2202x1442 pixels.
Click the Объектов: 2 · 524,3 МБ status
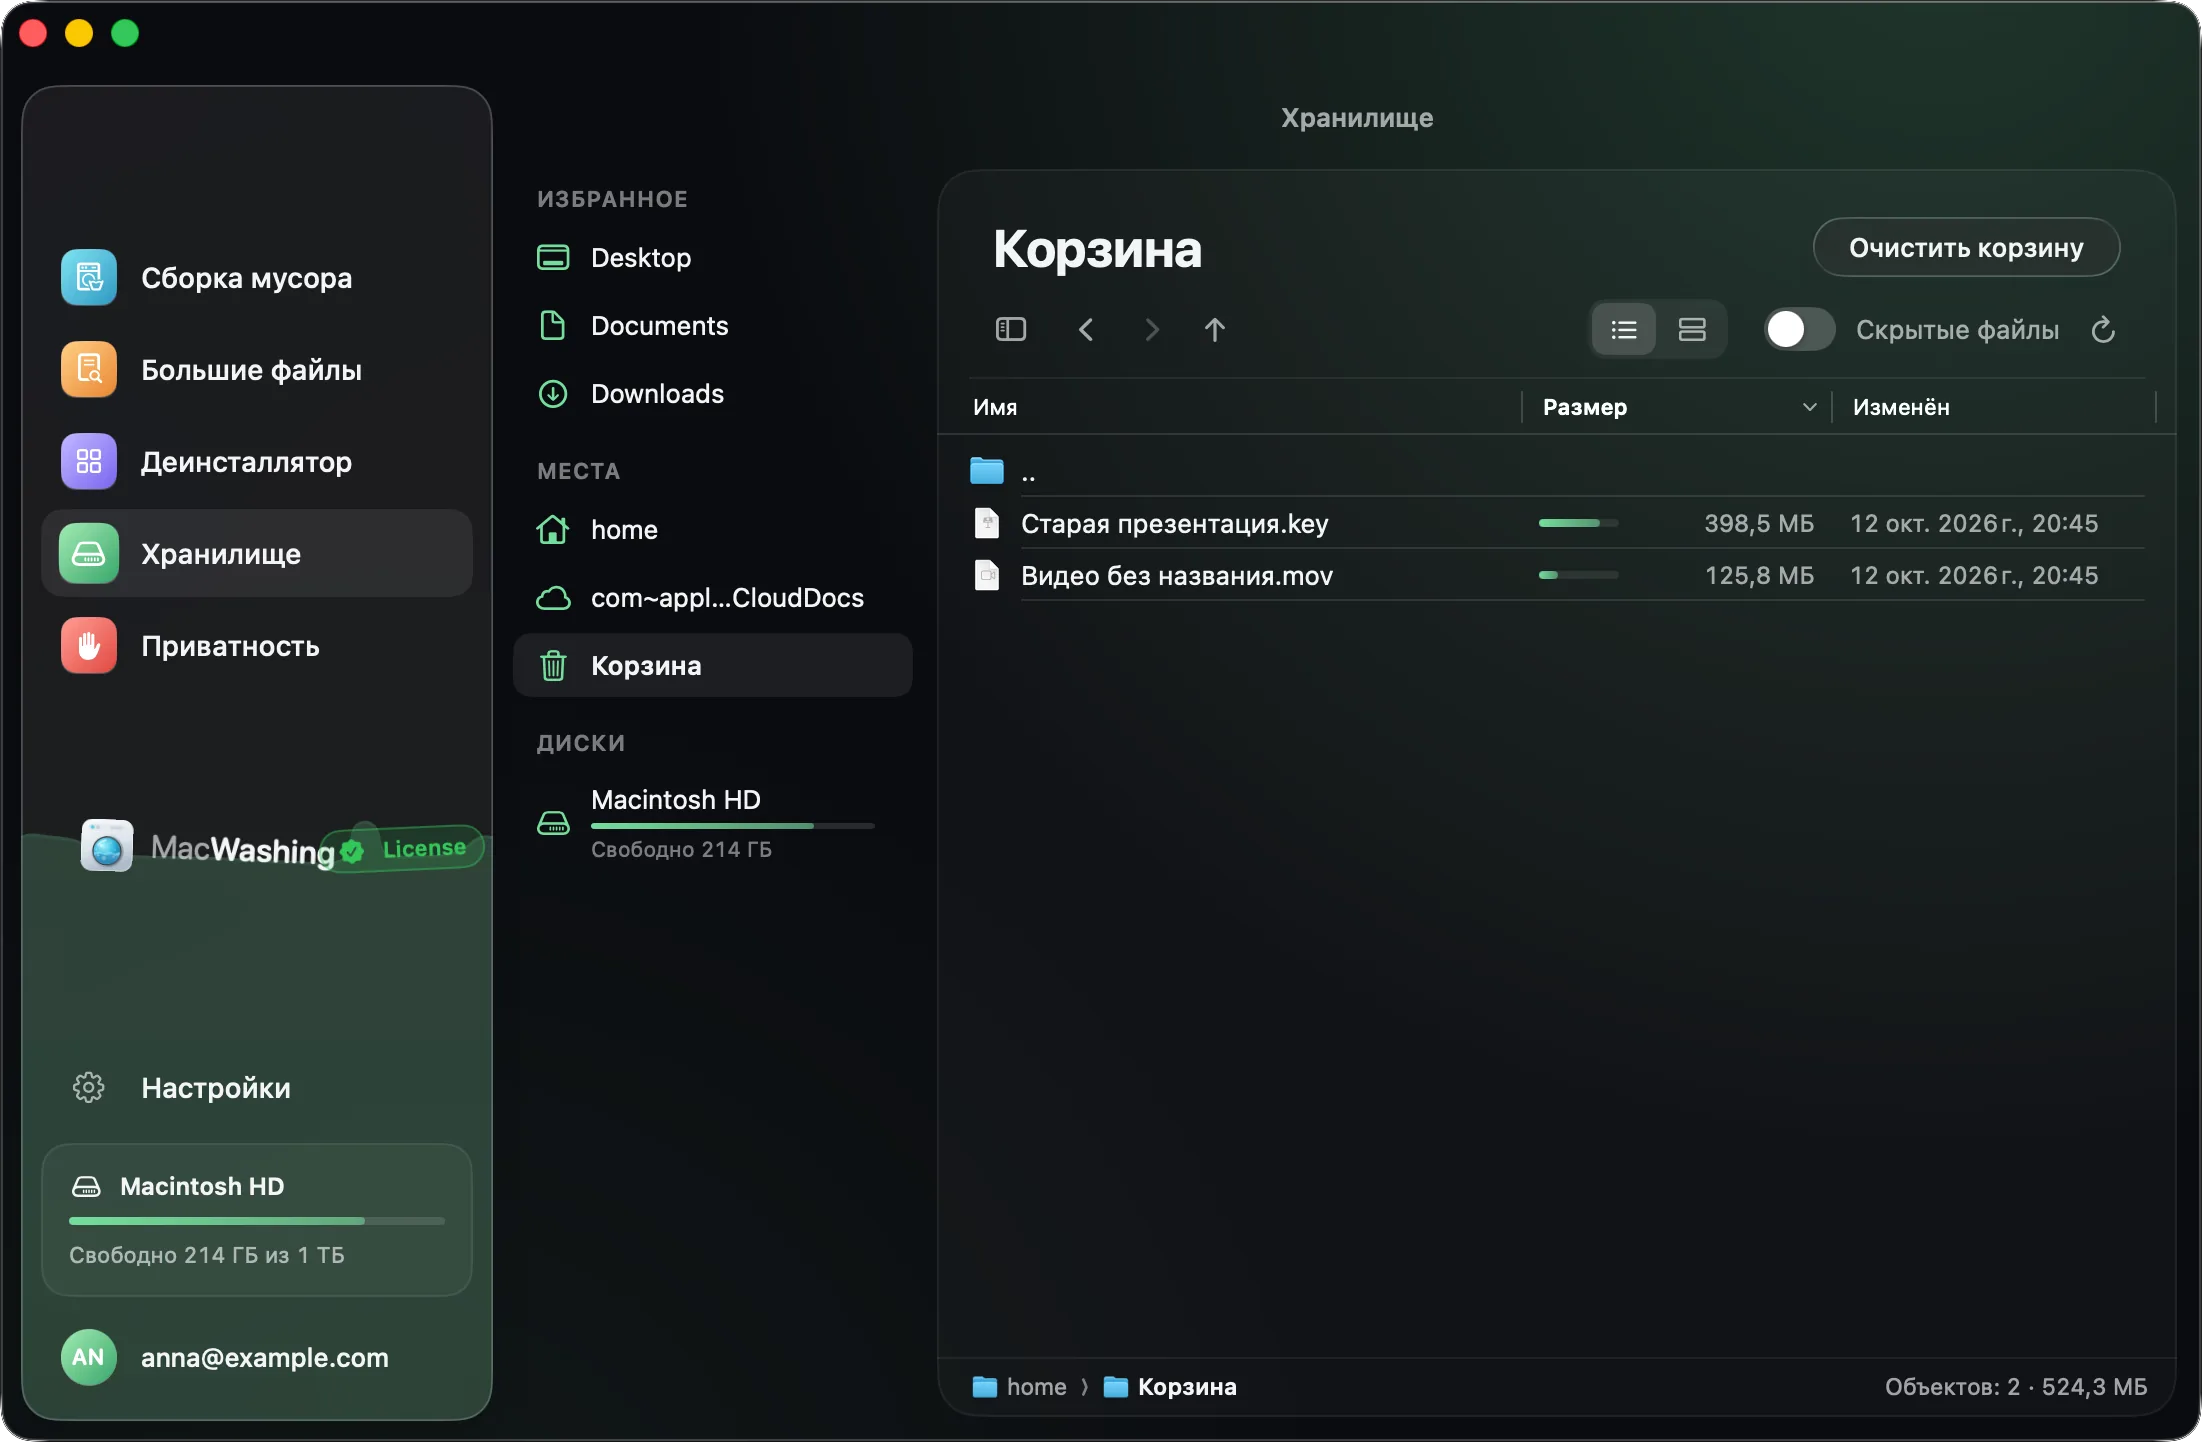tap(2016, 1387)
